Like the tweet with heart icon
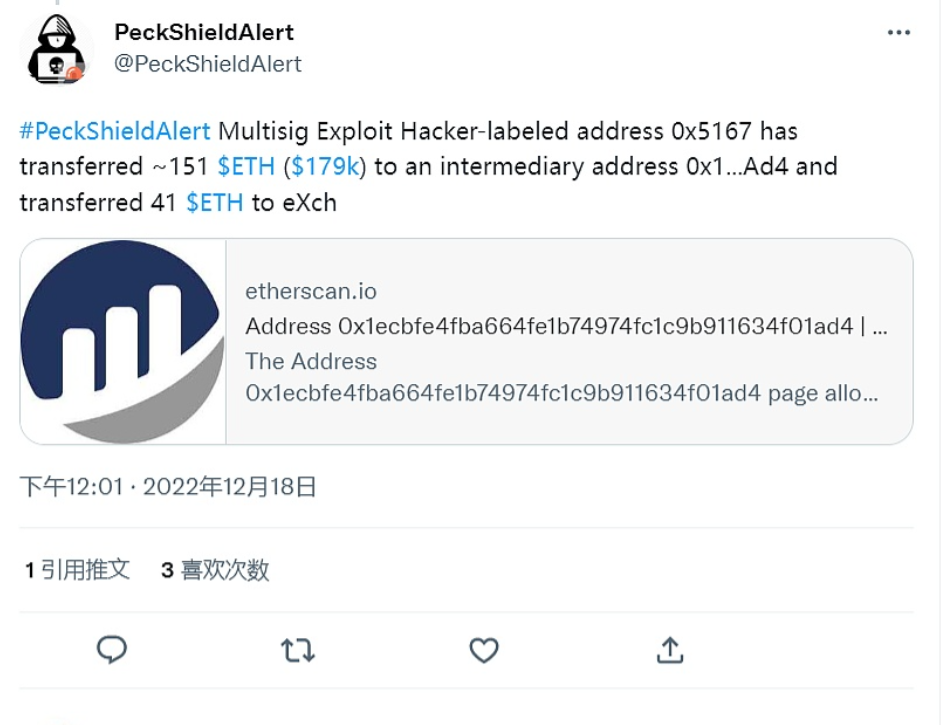 [x=484, y=651]
